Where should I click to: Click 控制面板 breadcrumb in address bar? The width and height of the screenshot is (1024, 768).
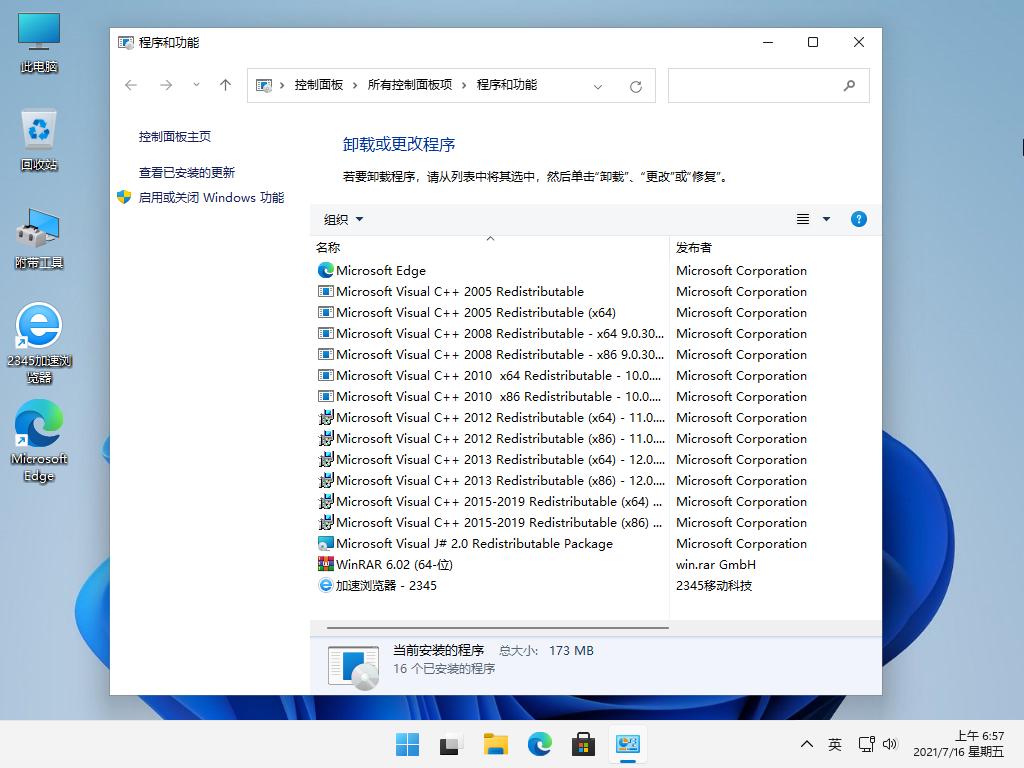click(x=319, y=85)
